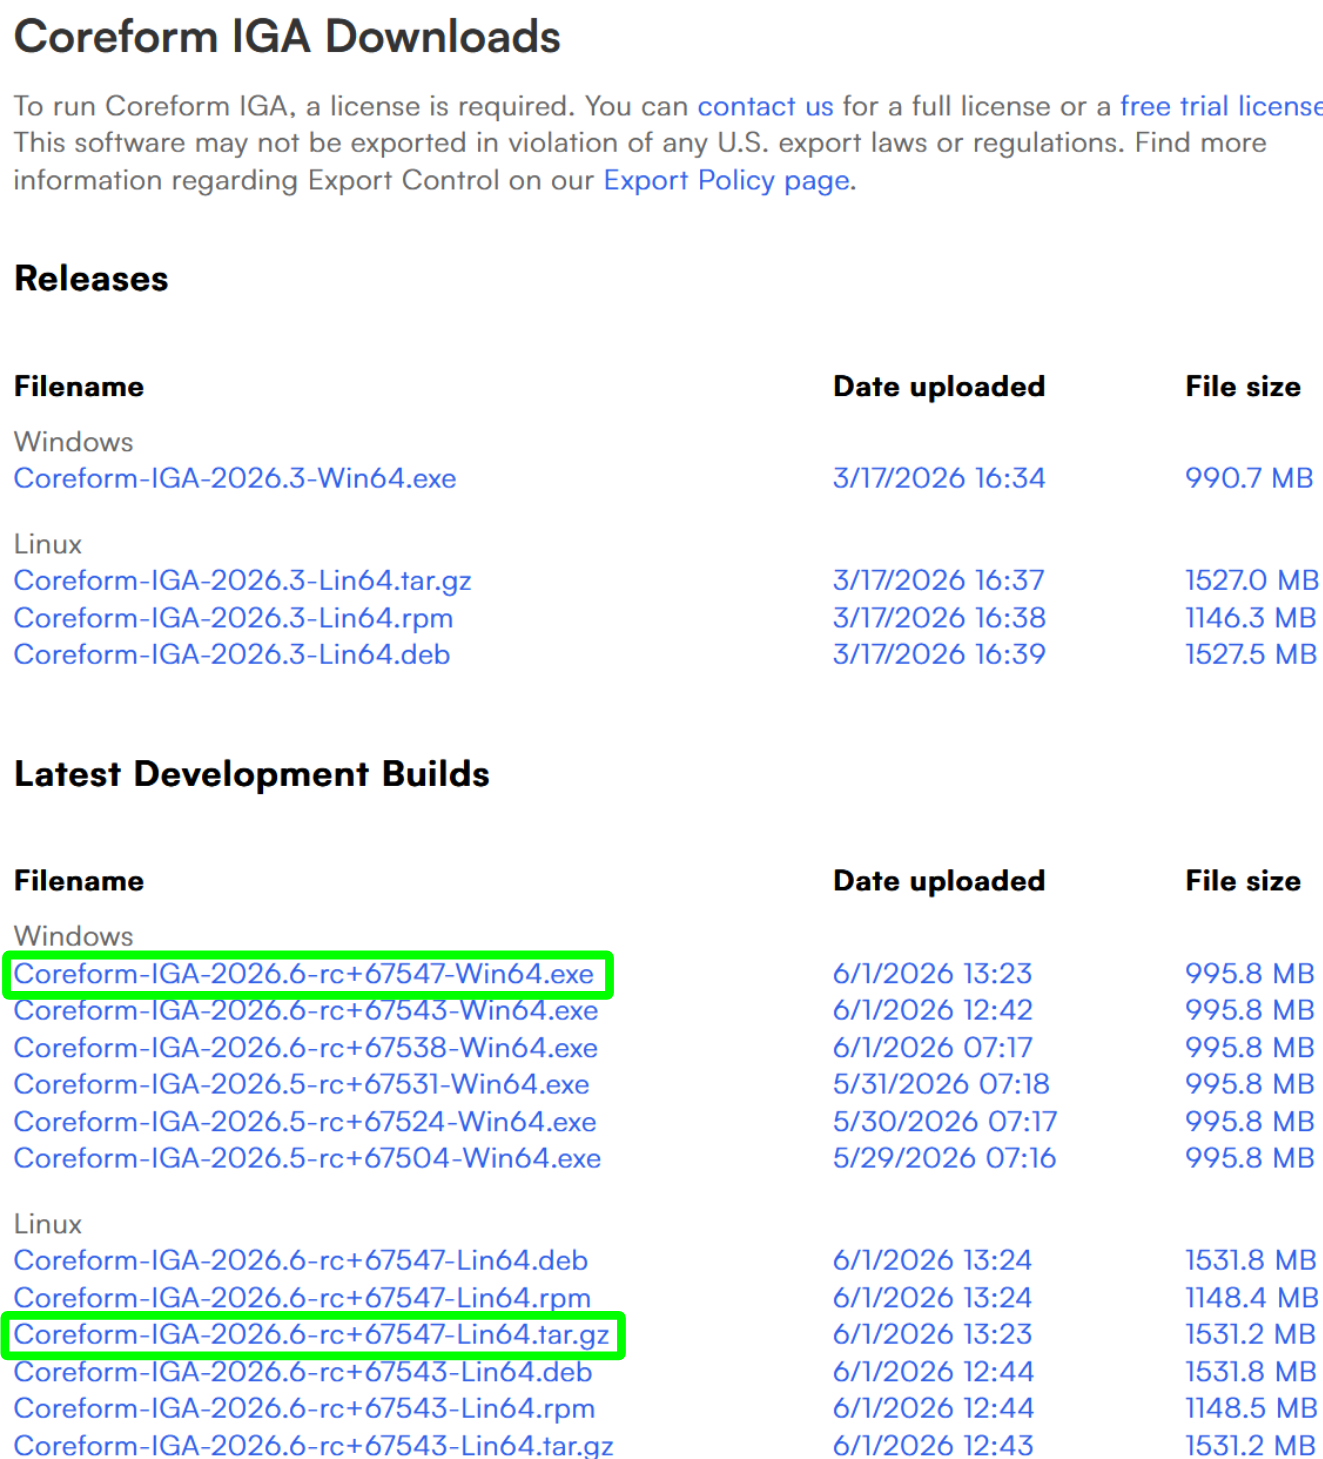Click the "Releases" section heading
The width and height of the screenshot is (1323, 1459).
91,279
